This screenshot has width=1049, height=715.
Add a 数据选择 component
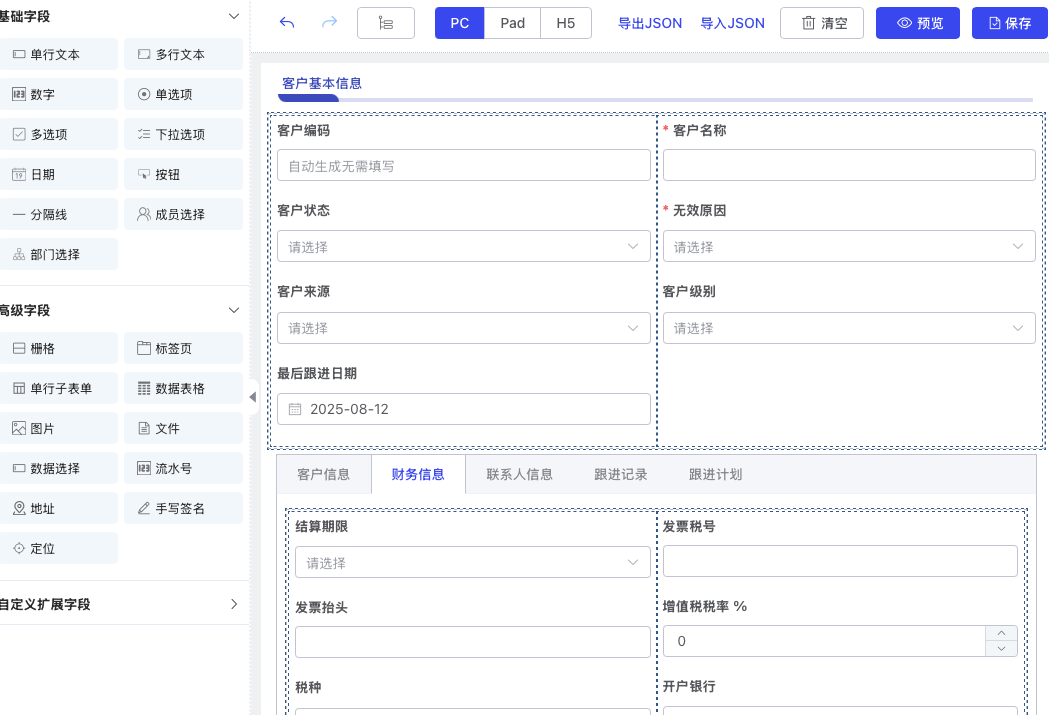59,468
